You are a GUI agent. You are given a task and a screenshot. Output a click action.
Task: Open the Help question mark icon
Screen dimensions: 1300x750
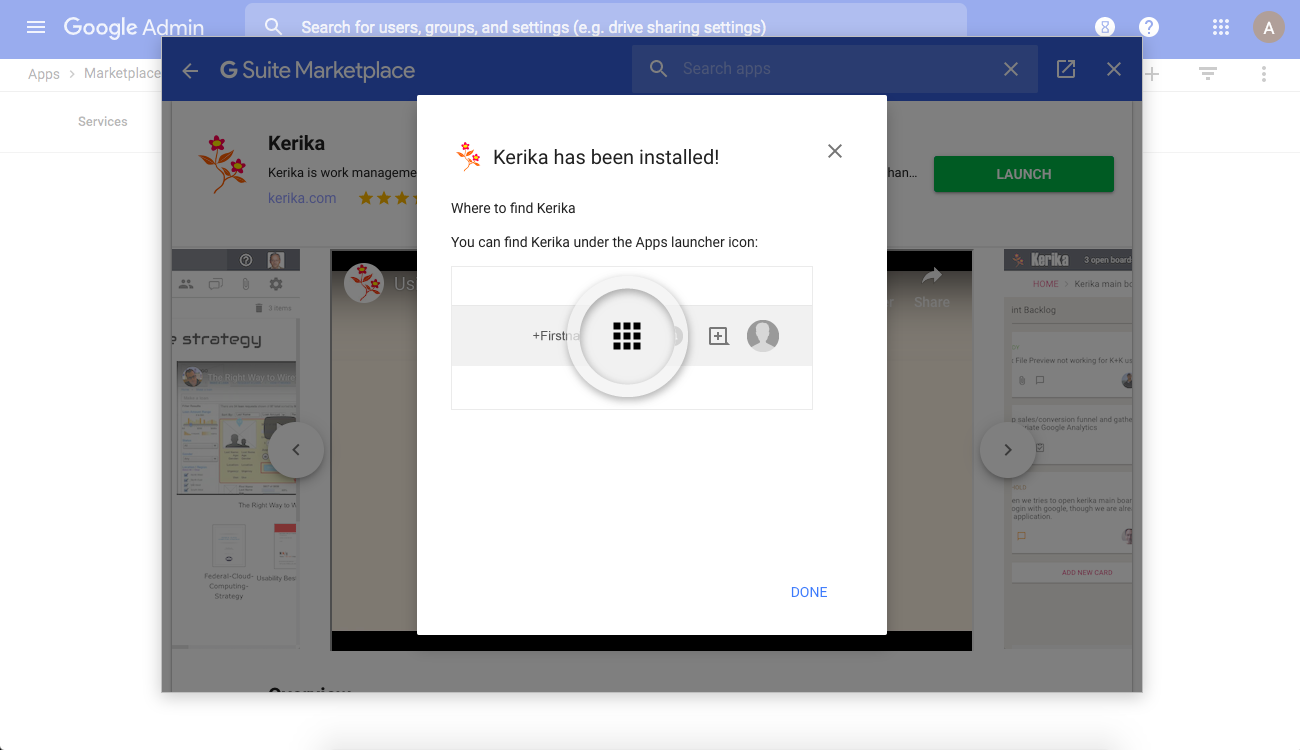tap(1149, 27)
